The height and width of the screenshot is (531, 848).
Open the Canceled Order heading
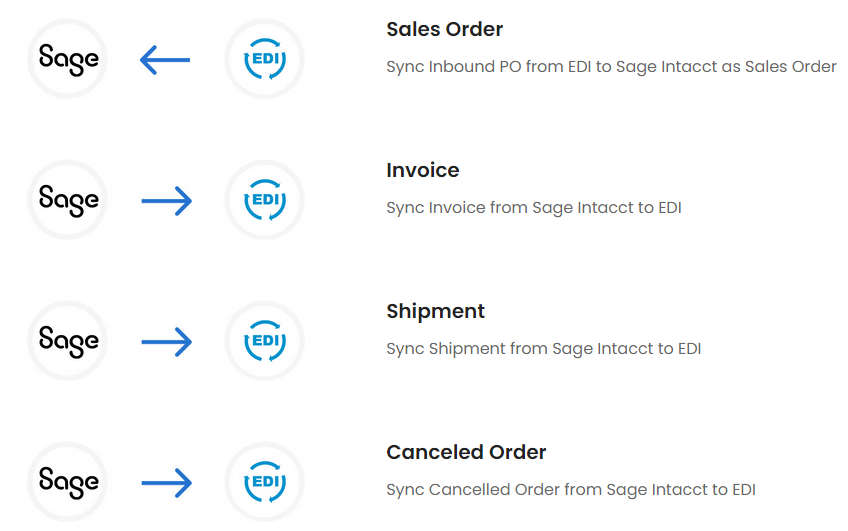[x=466, y=452]
